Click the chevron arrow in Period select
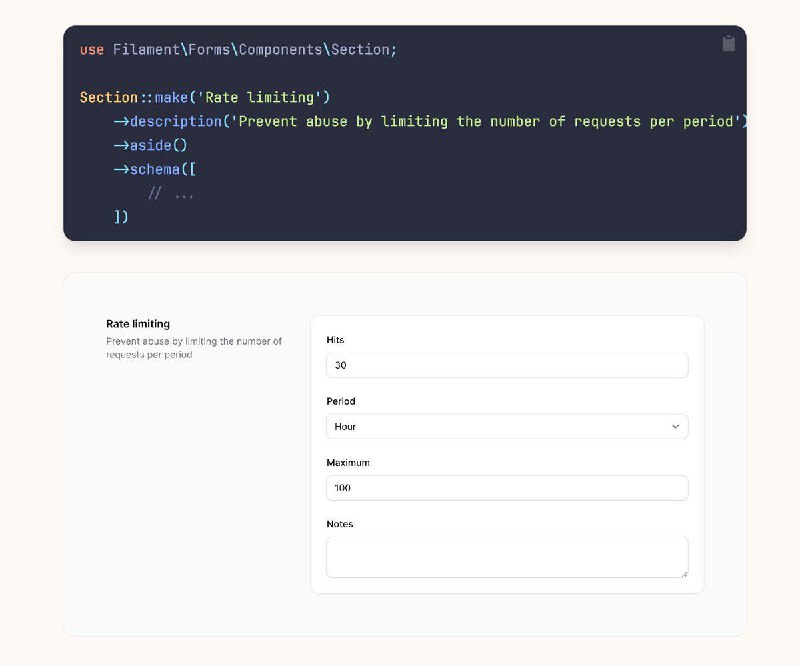Image resolution: width=800 pixels, height=666 pixels. click(676, 427)
